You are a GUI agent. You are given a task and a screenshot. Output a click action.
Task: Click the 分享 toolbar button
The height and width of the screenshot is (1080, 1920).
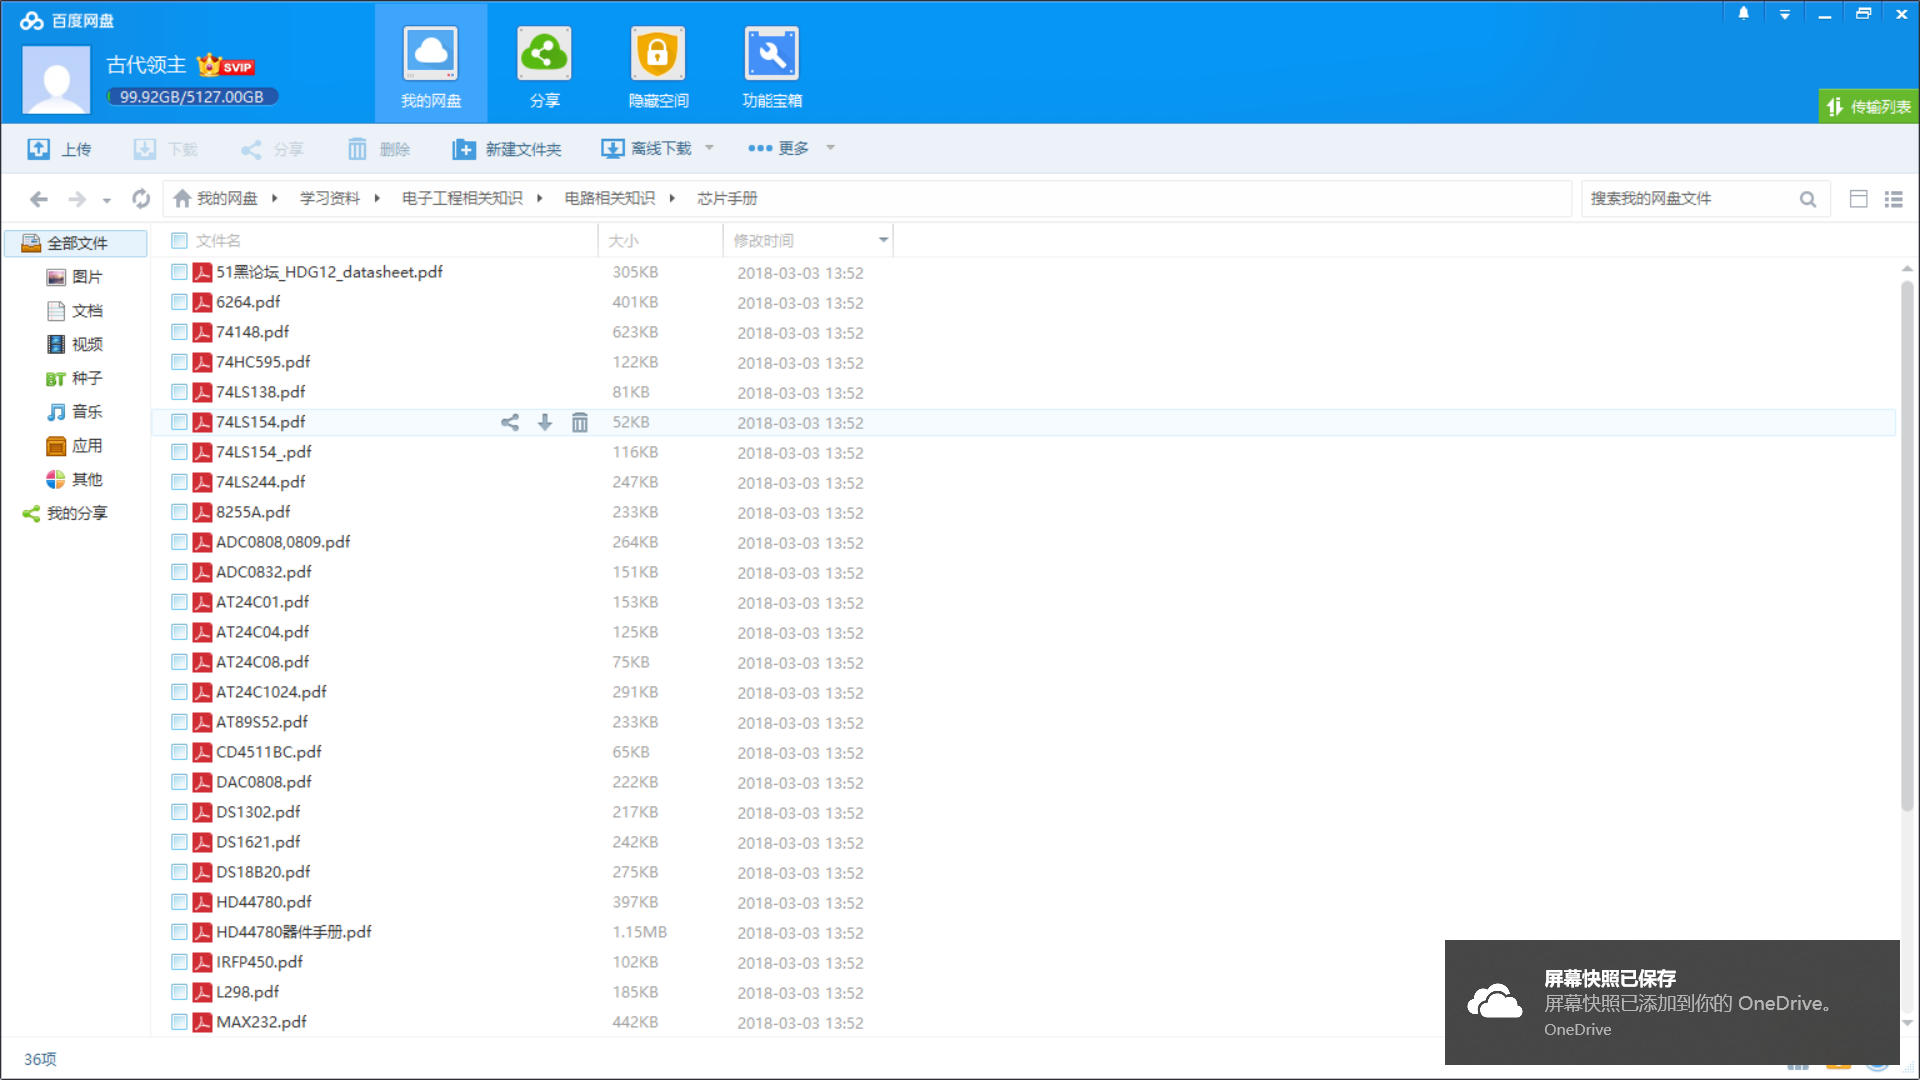pyautogui.click(x=272, y=149)
